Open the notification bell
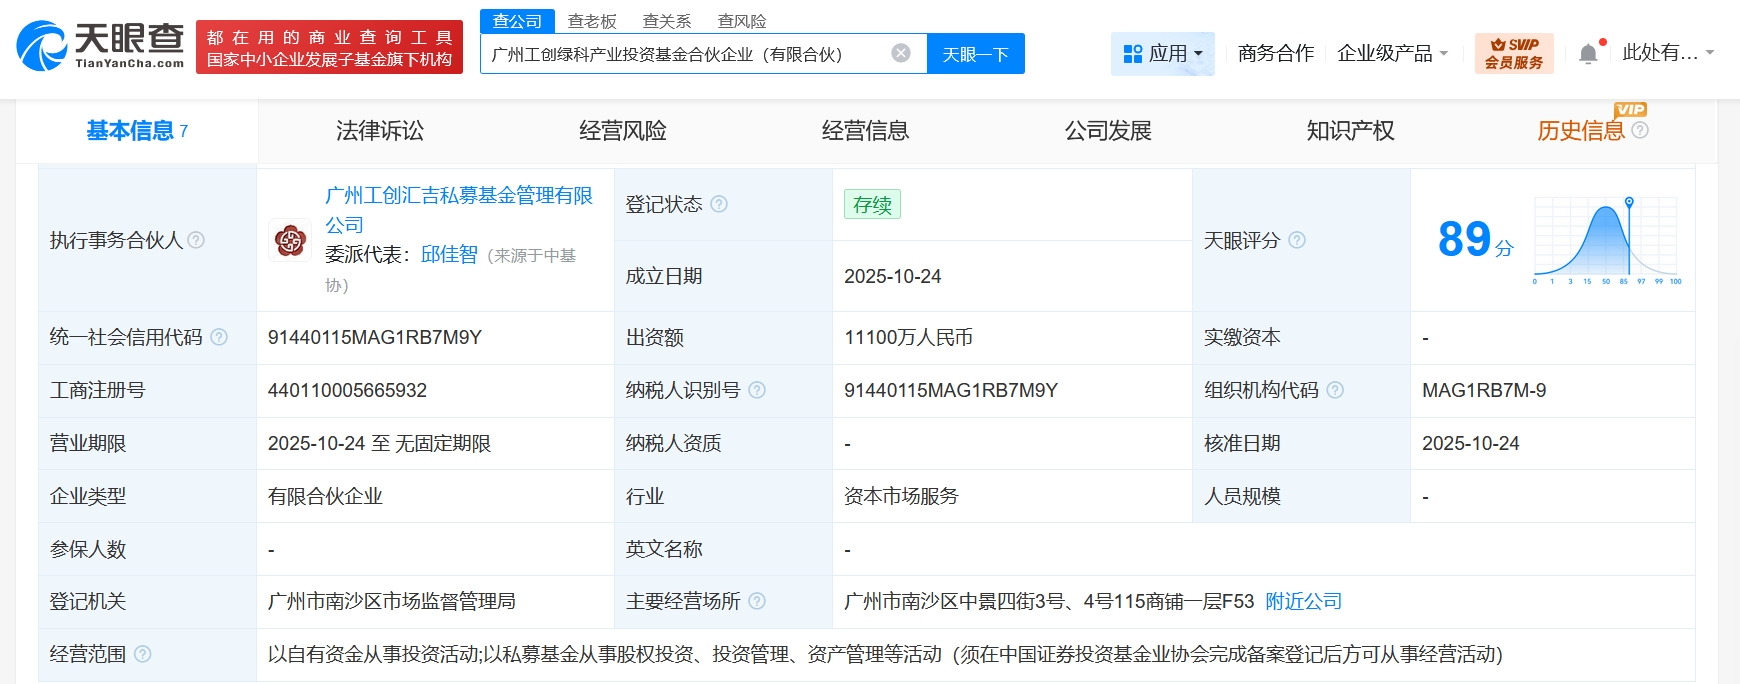The width and height of the screenshot is (1740, 684). click(x=1588, y=53)
